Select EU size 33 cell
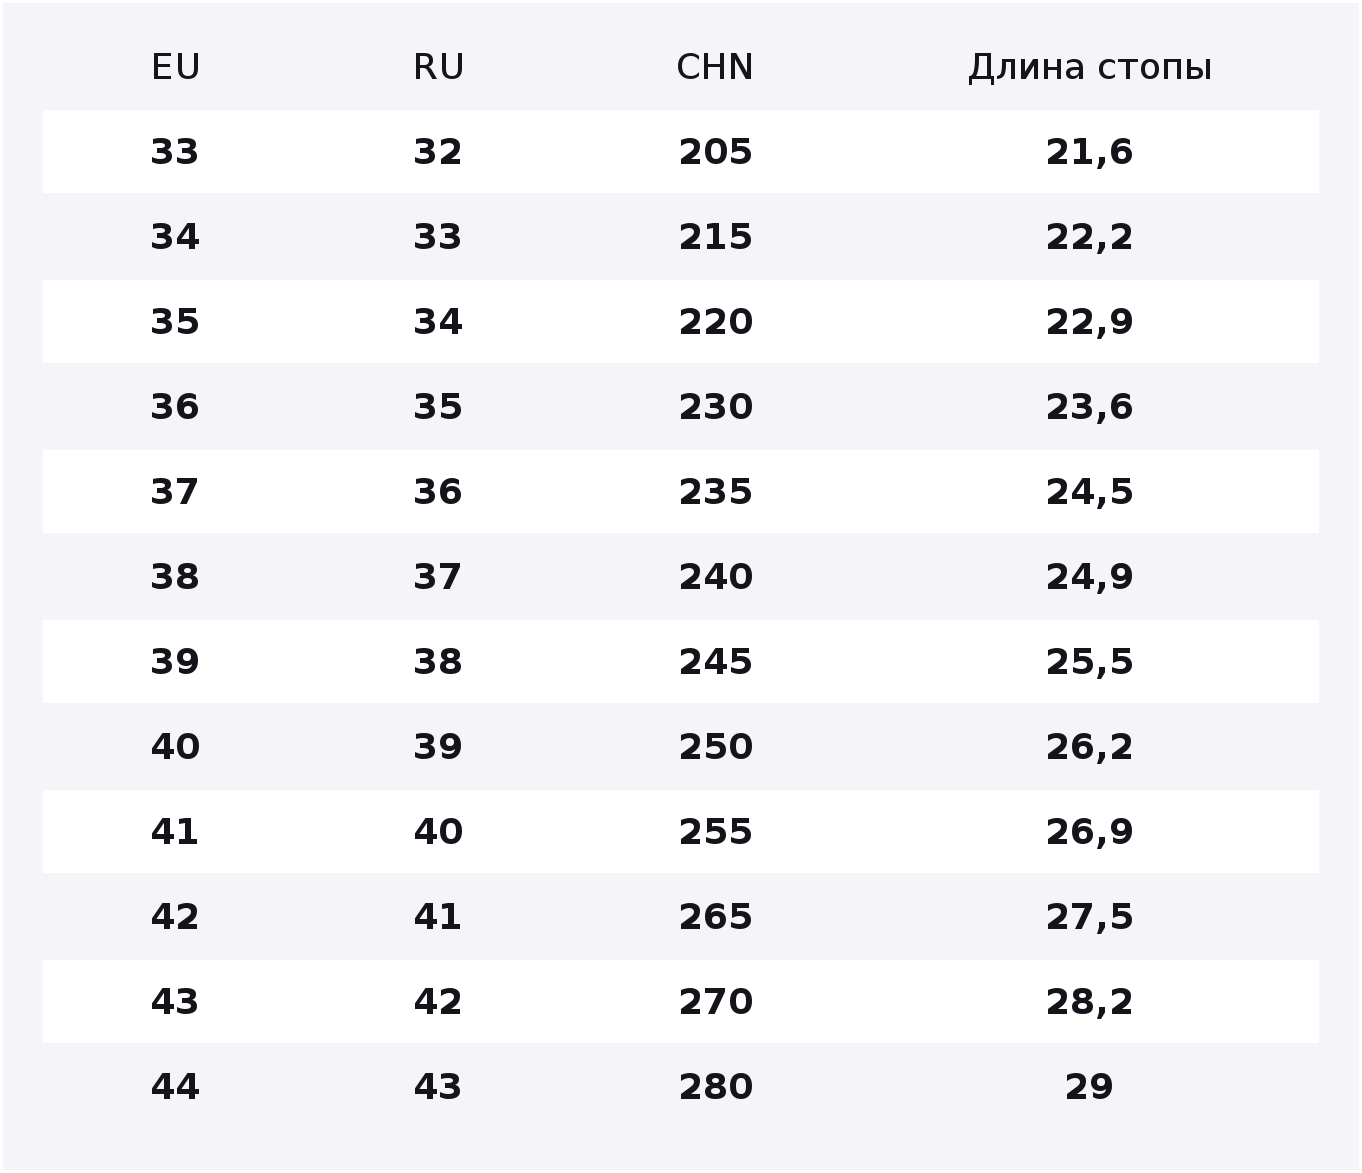This screenshot has height=1173, width=1362. coord(175,152)
